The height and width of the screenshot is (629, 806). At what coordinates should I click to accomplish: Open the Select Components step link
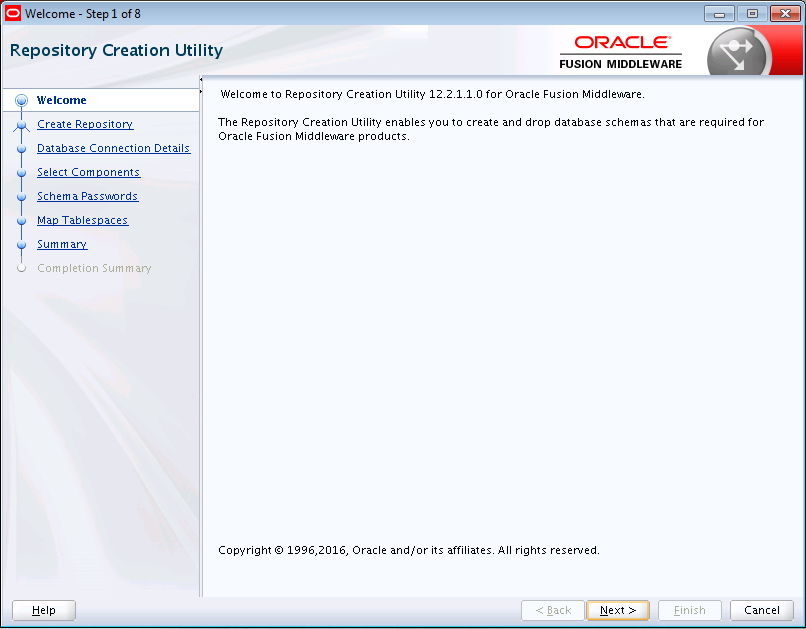pos(88,172)
